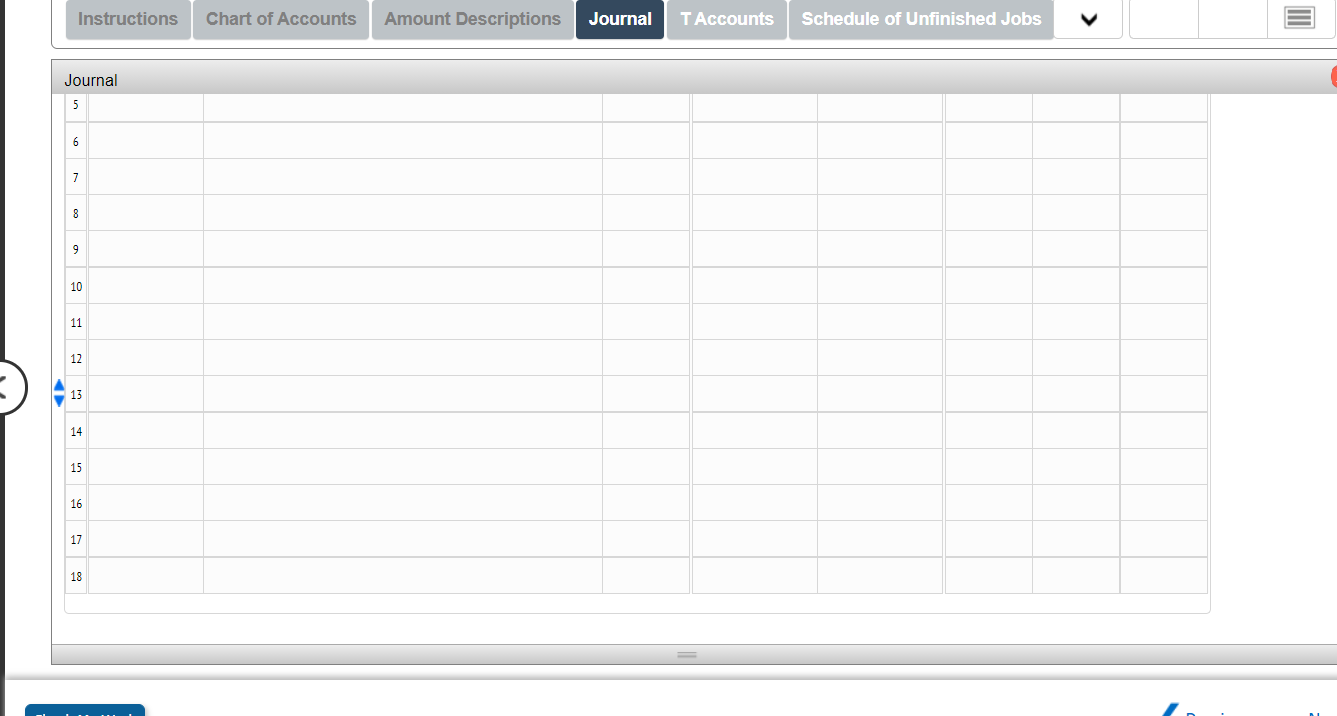Click the blue up arrow beside row 13
This screenshot has width=1337, height=716.
(59, 384)
